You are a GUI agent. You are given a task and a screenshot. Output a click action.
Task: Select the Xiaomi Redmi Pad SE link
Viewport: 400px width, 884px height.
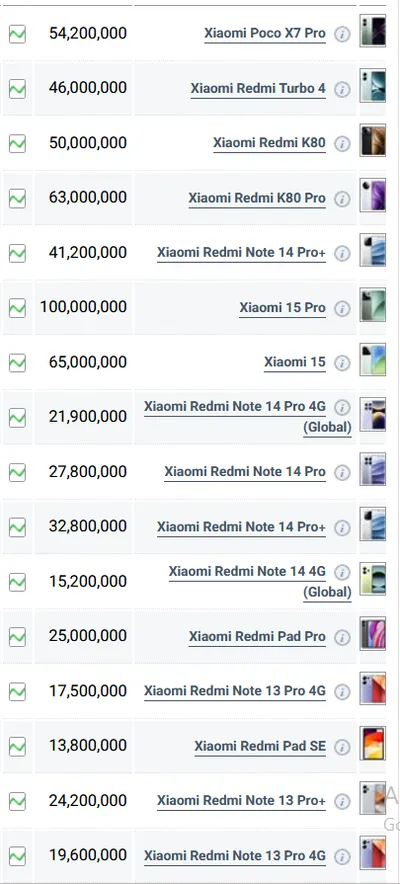coord(260,746)
